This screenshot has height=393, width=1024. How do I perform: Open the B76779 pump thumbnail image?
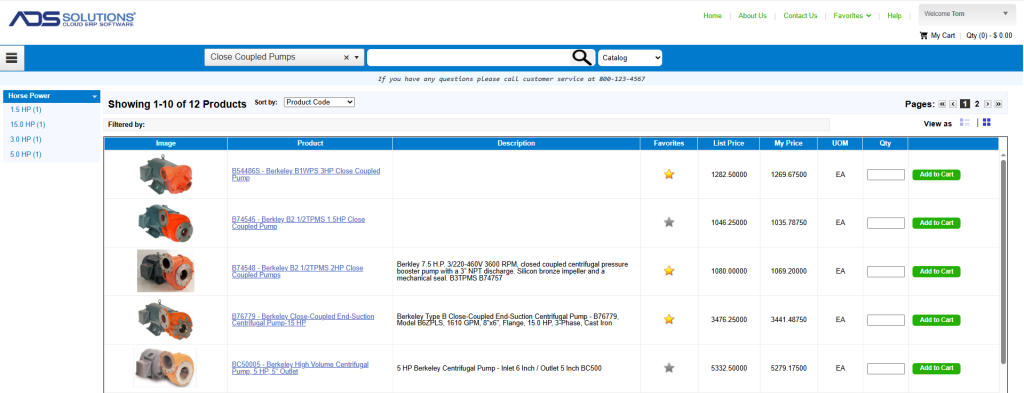166,320
